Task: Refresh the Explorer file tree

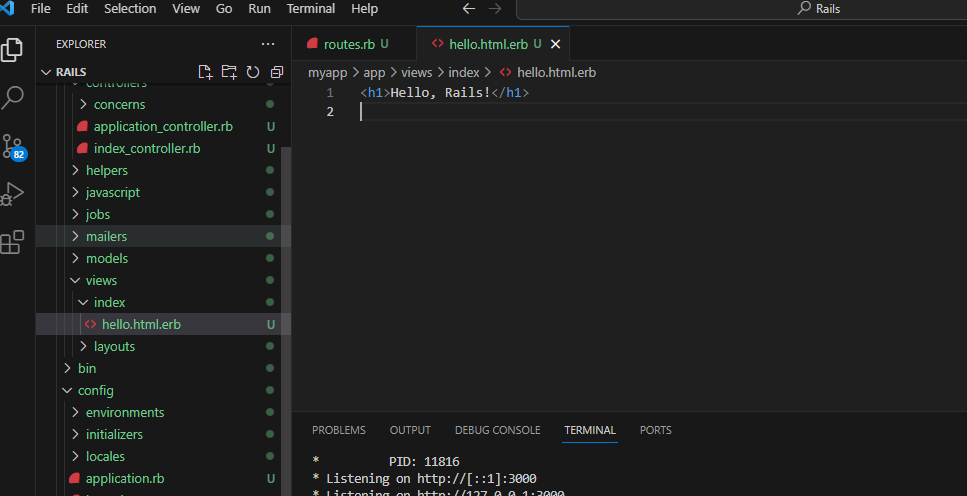Action: [253, 72]
